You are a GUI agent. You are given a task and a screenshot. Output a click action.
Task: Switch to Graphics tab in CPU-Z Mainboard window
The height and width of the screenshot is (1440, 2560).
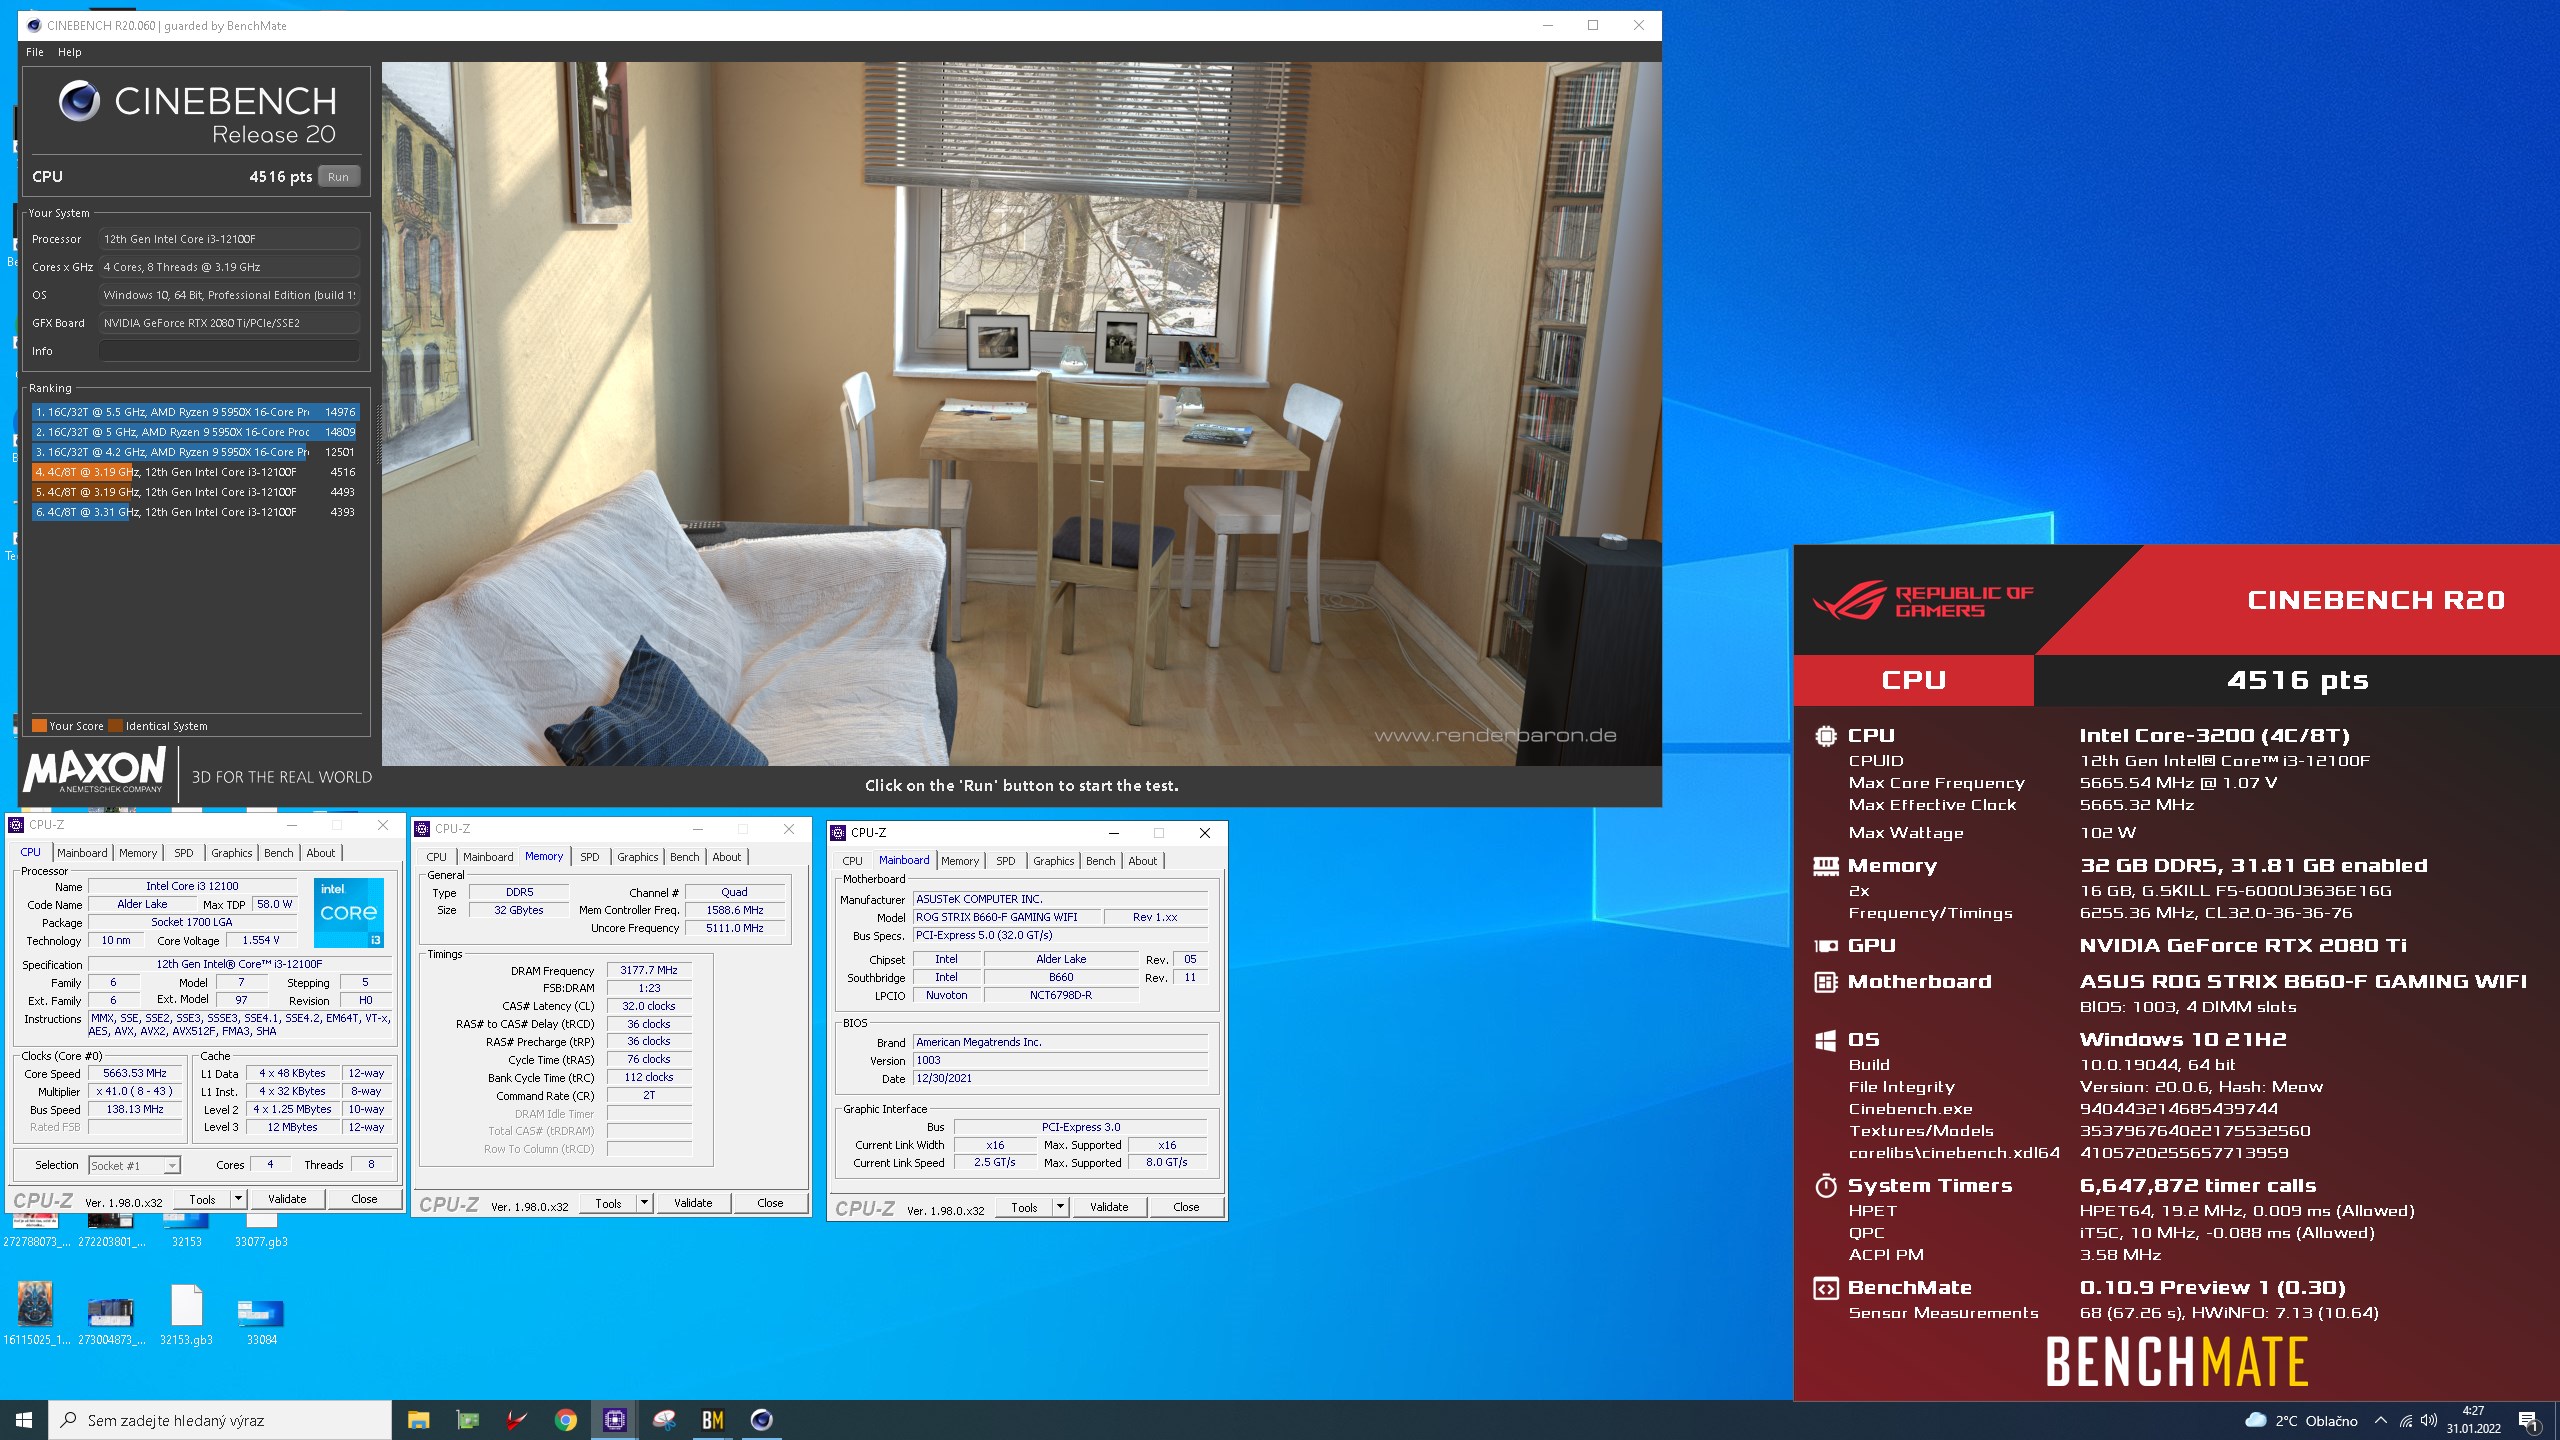(1054, 861)
